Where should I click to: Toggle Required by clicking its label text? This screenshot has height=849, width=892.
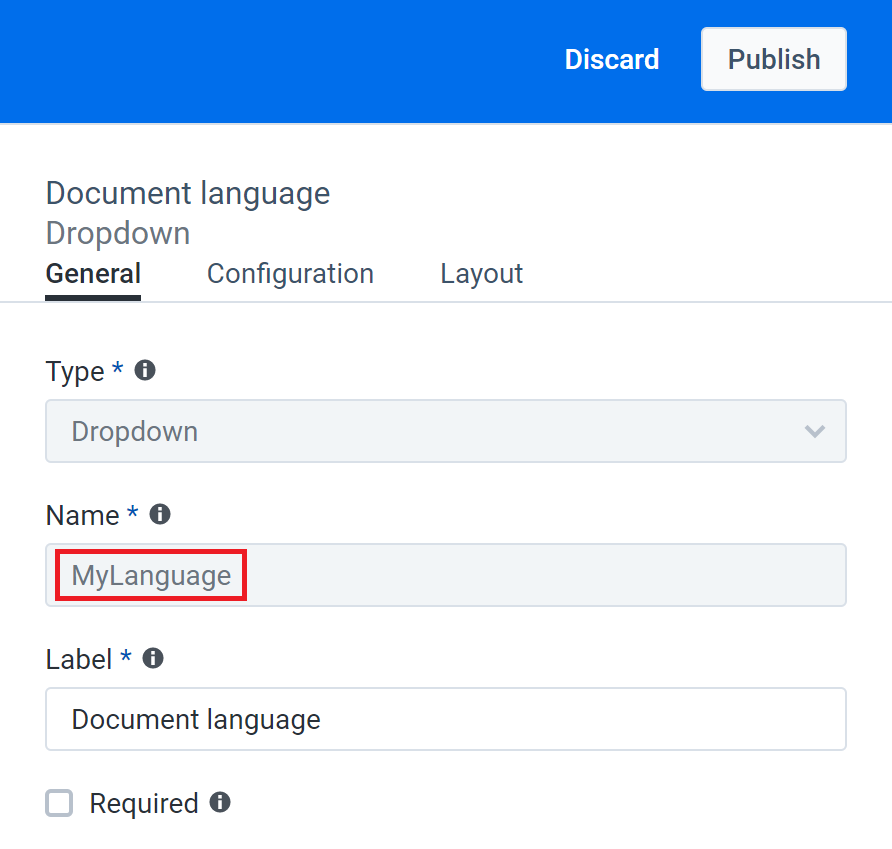(144, 803)
